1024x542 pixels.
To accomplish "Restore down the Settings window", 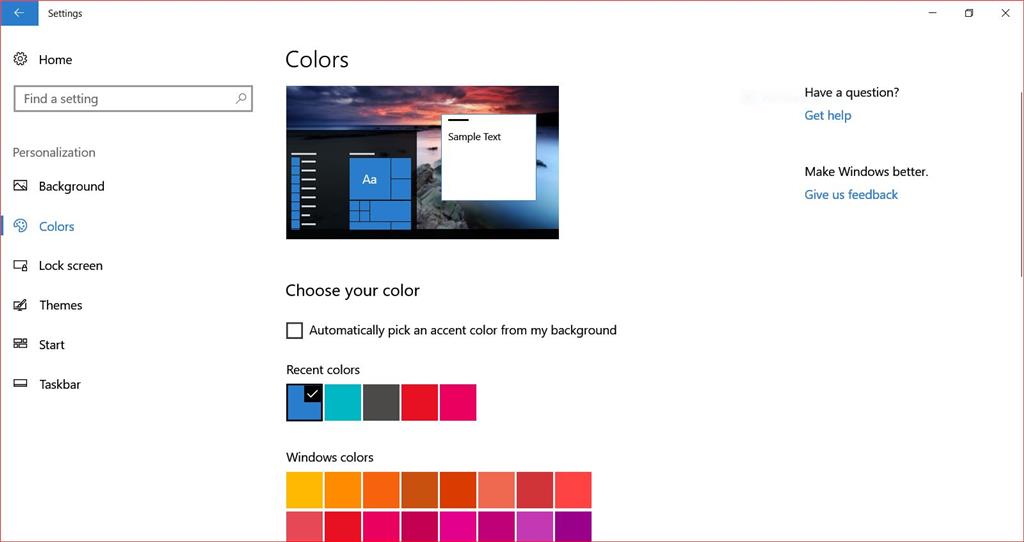I will pos(969,13).
